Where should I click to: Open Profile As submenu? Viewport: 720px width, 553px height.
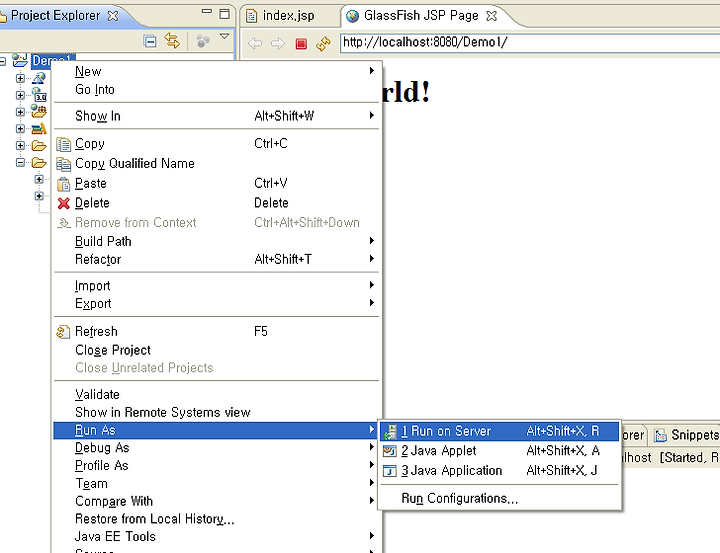click(217, 465)
